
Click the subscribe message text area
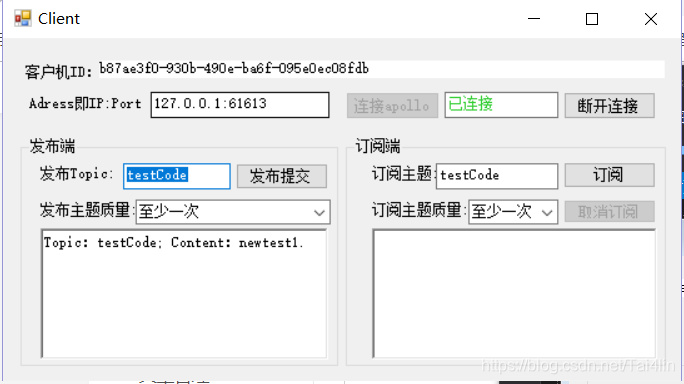pos(514,294)
